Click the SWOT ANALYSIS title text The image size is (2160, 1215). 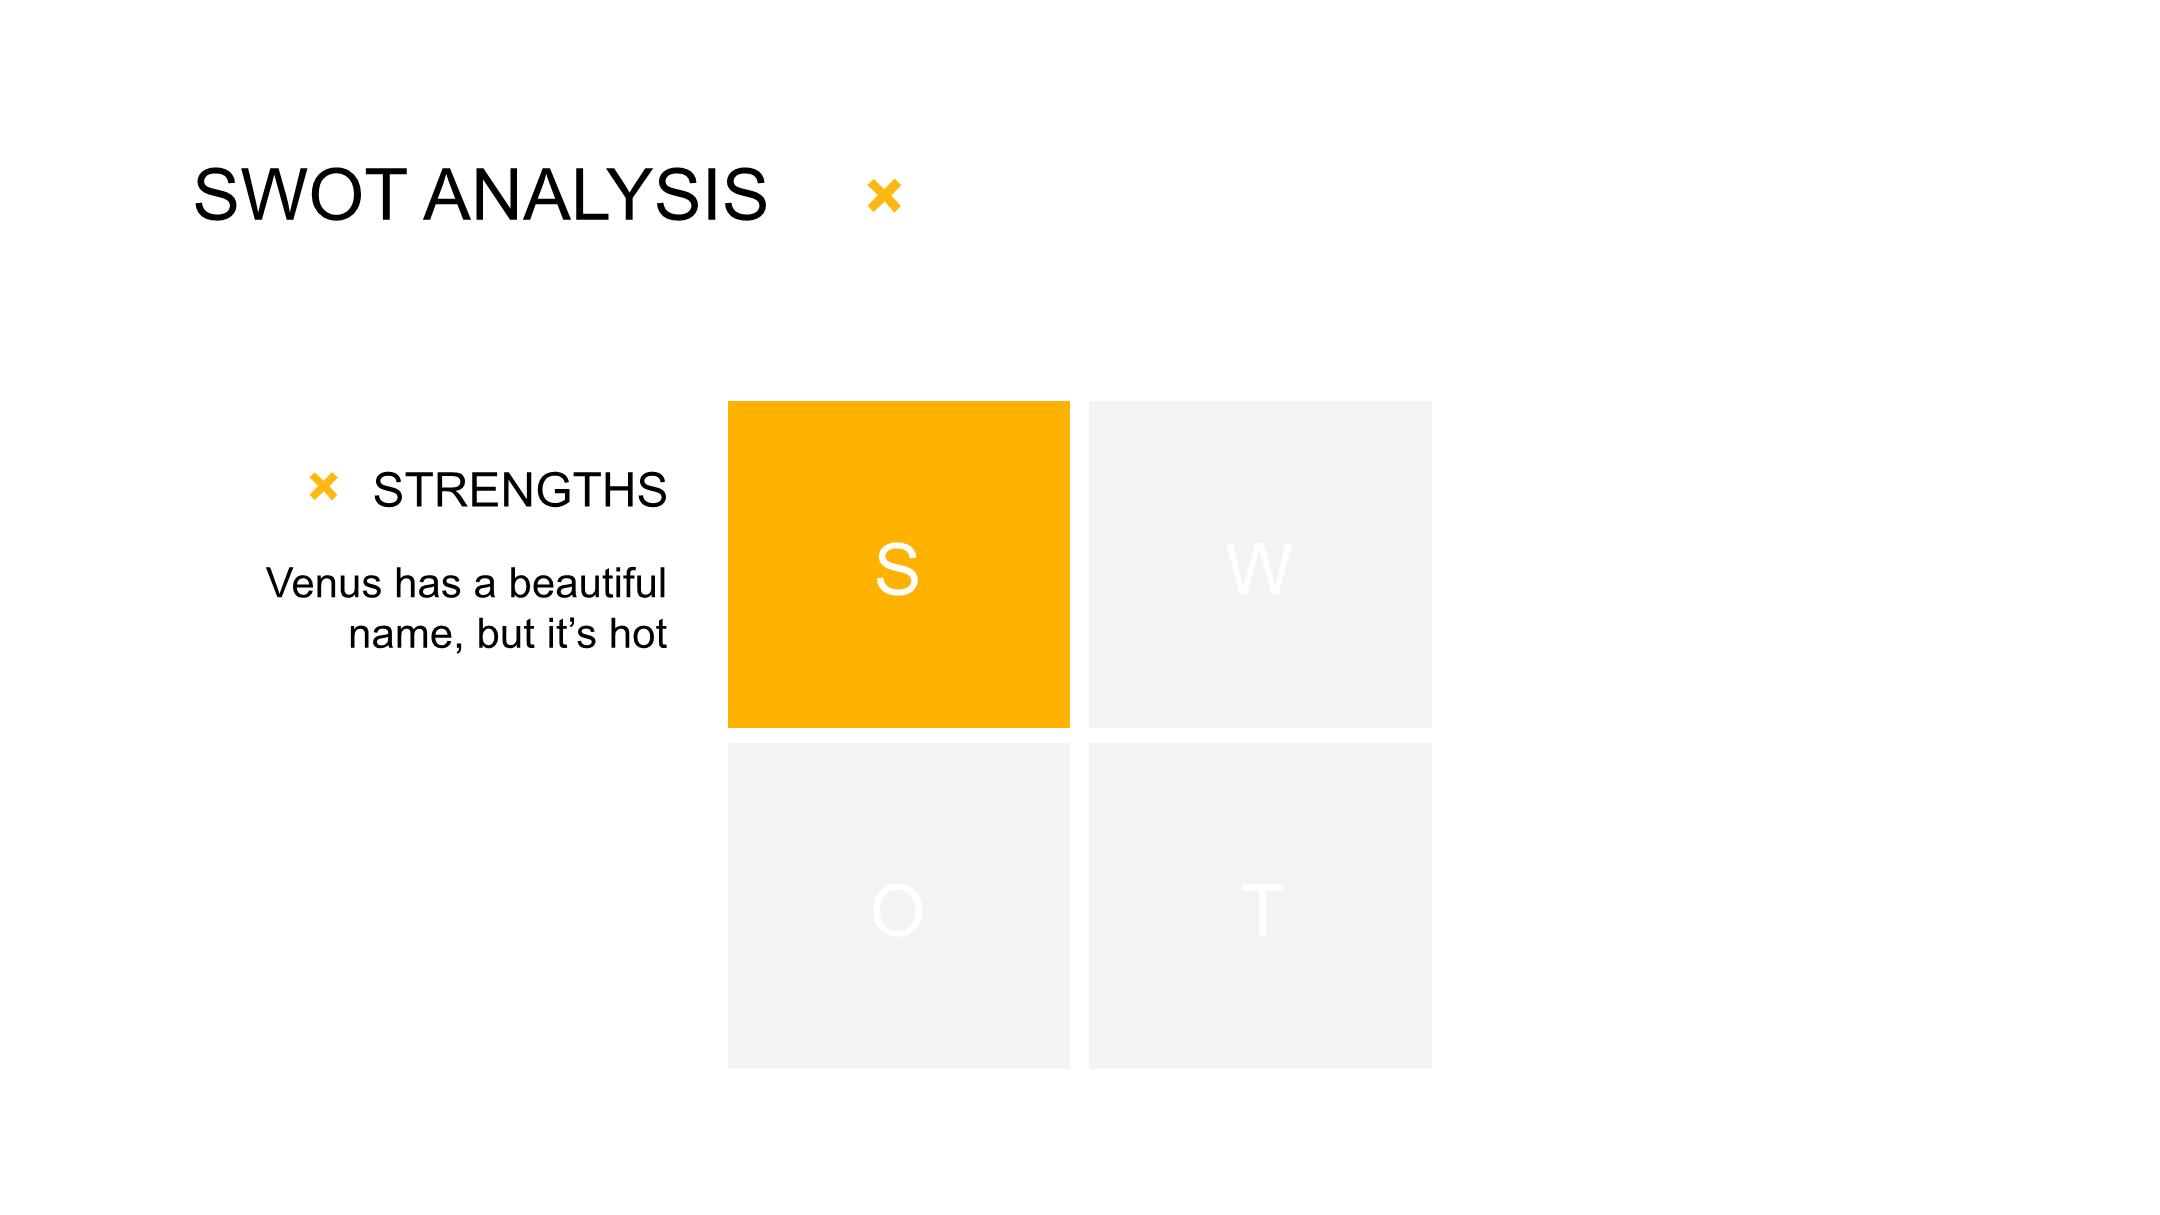coord(480,195)
